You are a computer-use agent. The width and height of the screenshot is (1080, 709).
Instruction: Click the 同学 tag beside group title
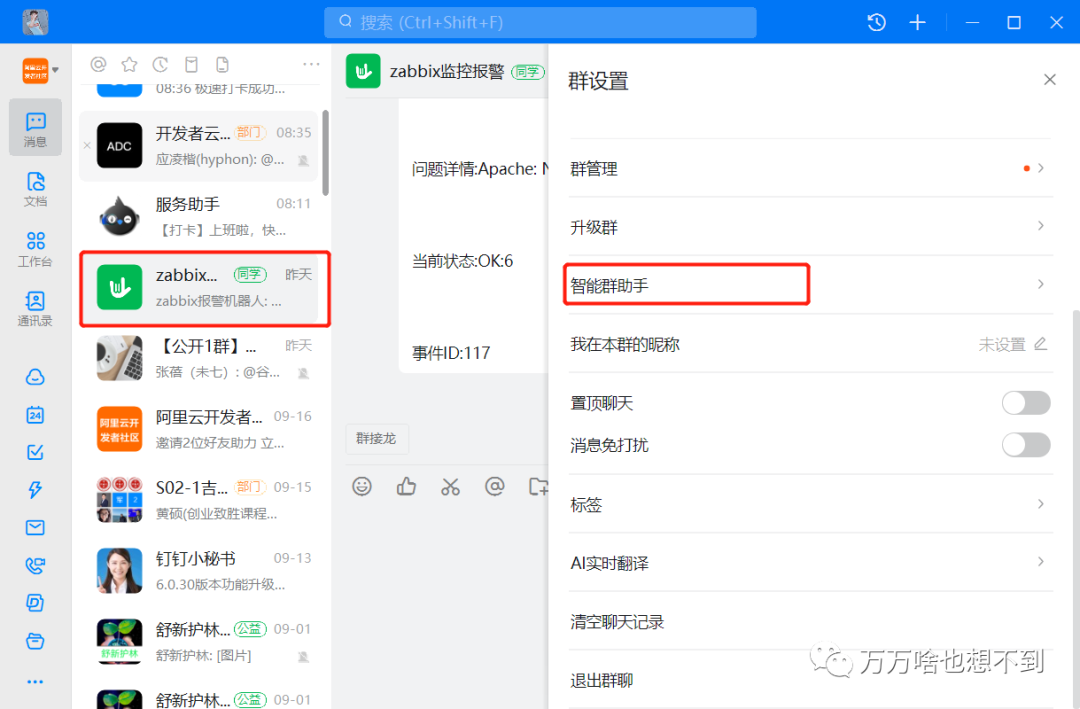pos(528,72)
